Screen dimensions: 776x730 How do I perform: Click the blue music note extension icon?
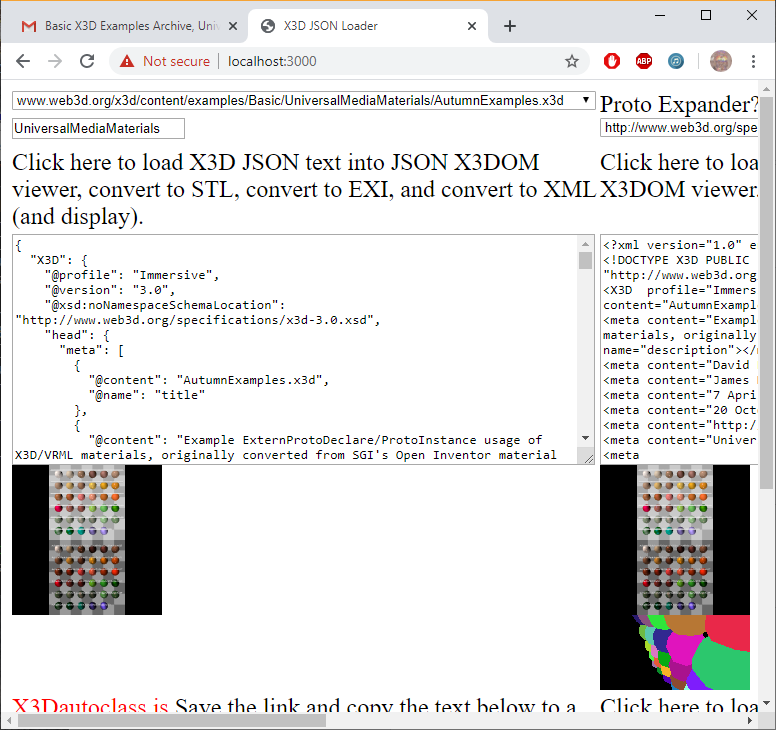pyautogui.click(x=676, y=61)
